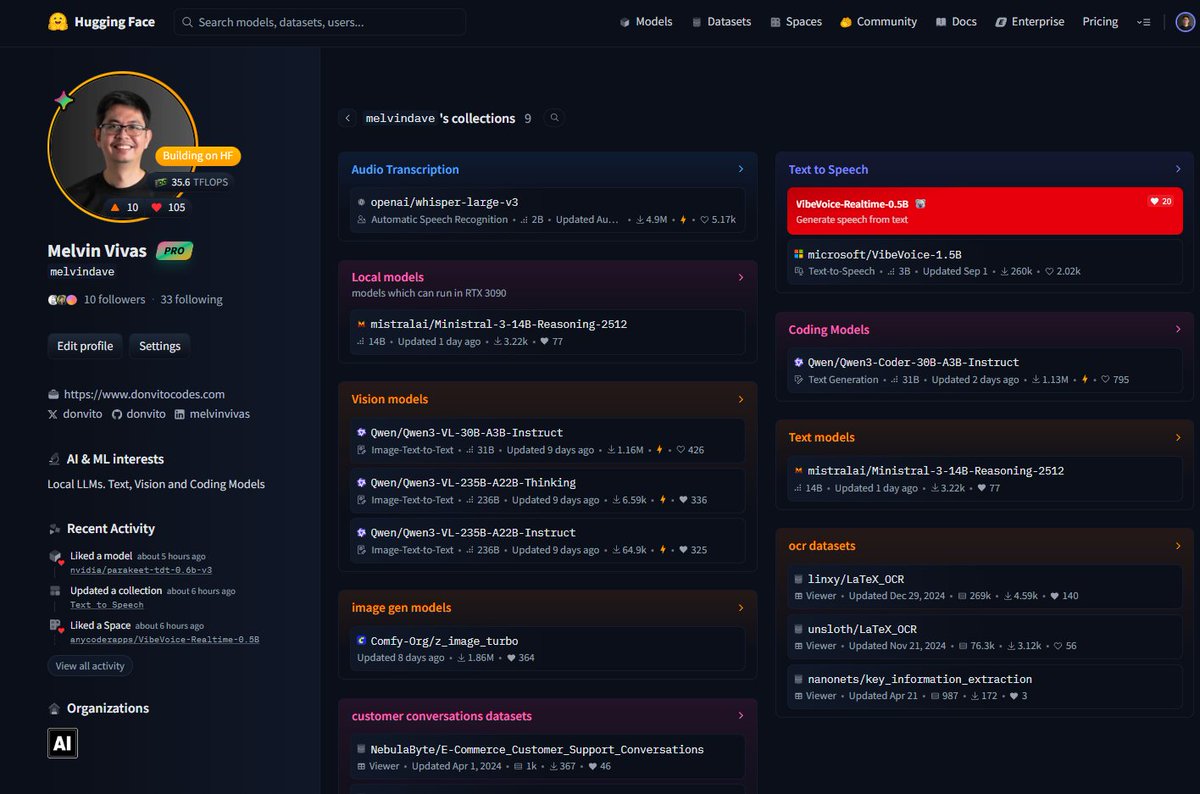
Task: Expand the Text to Speech collection arrow
Action: [x=1178, y=170]
